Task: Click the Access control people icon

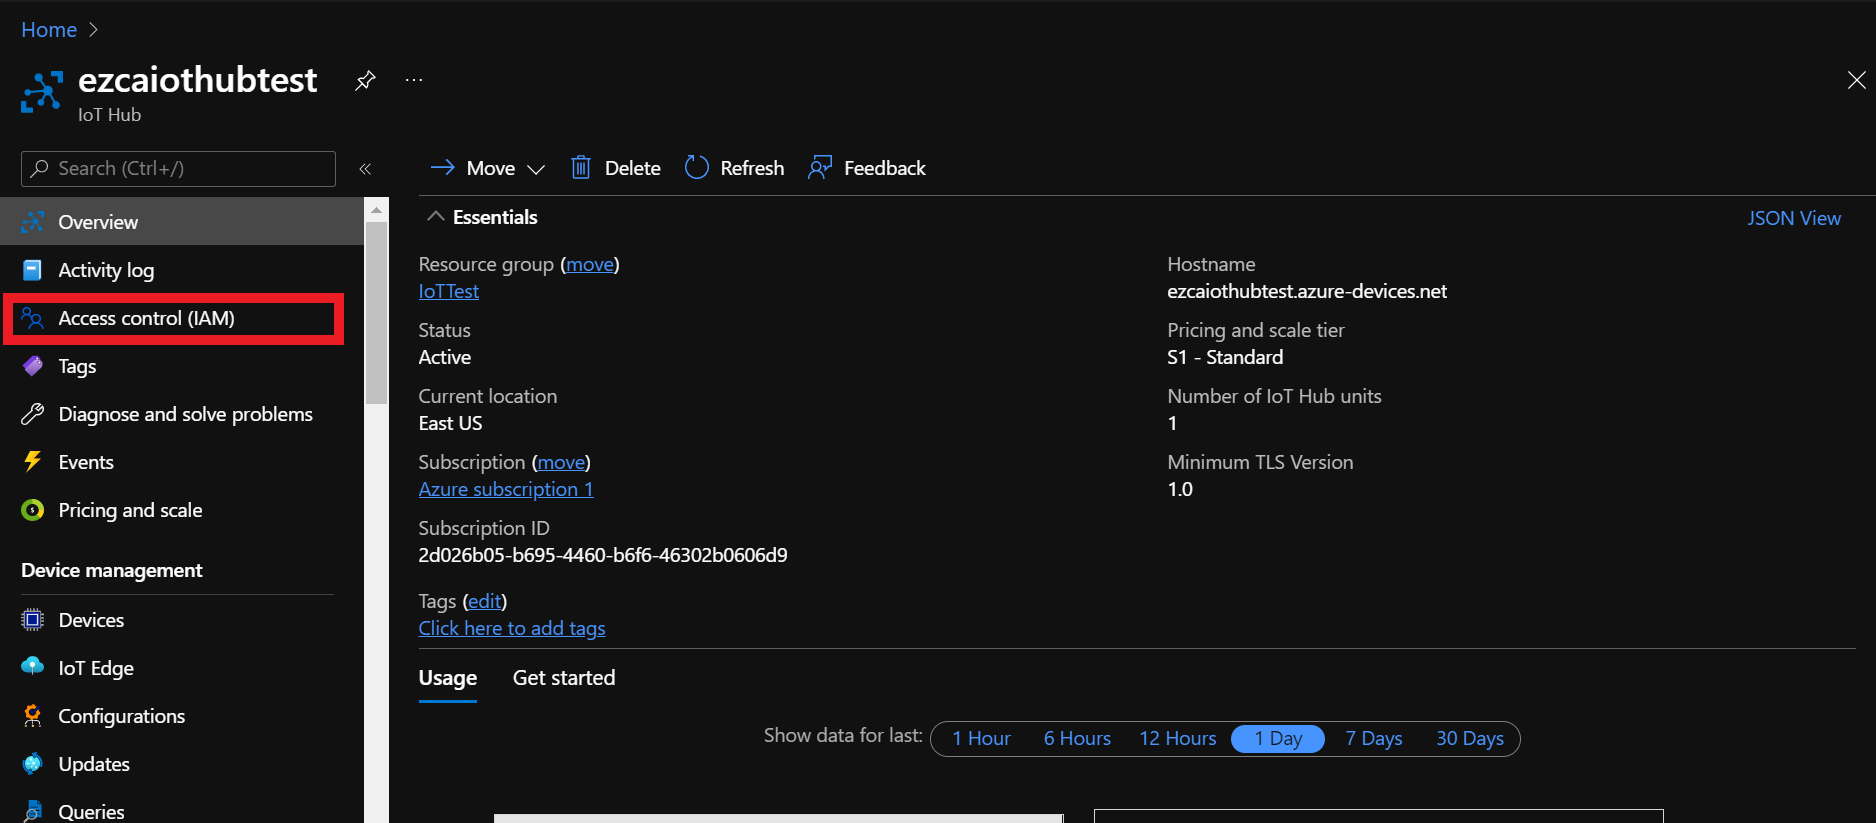Action: coord(33,318)
